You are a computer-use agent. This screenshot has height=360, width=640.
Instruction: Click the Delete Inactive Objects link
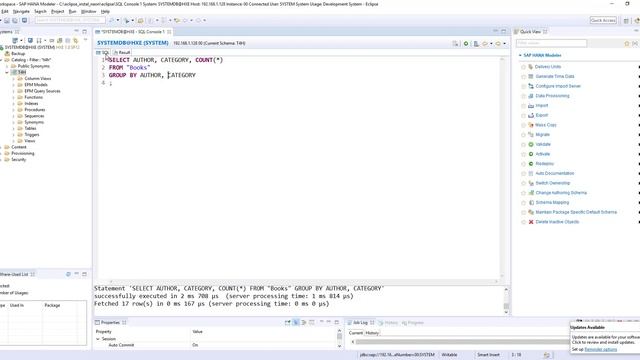point(557,222)
